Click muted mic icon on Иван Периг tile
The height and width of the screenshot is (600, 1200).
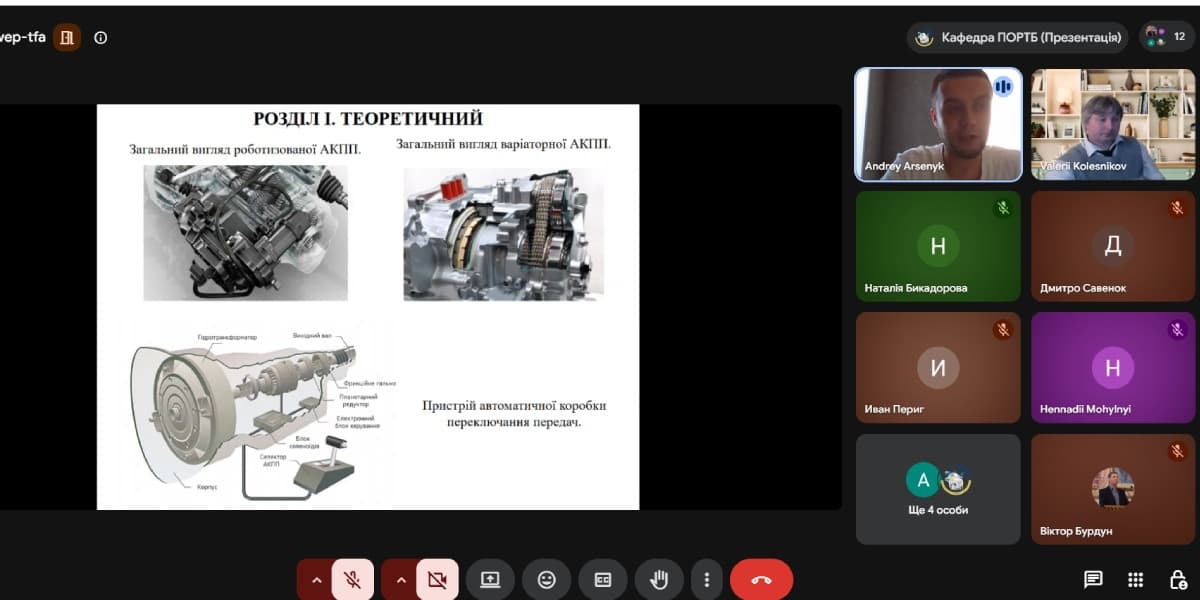click(x=1003, y=330)
